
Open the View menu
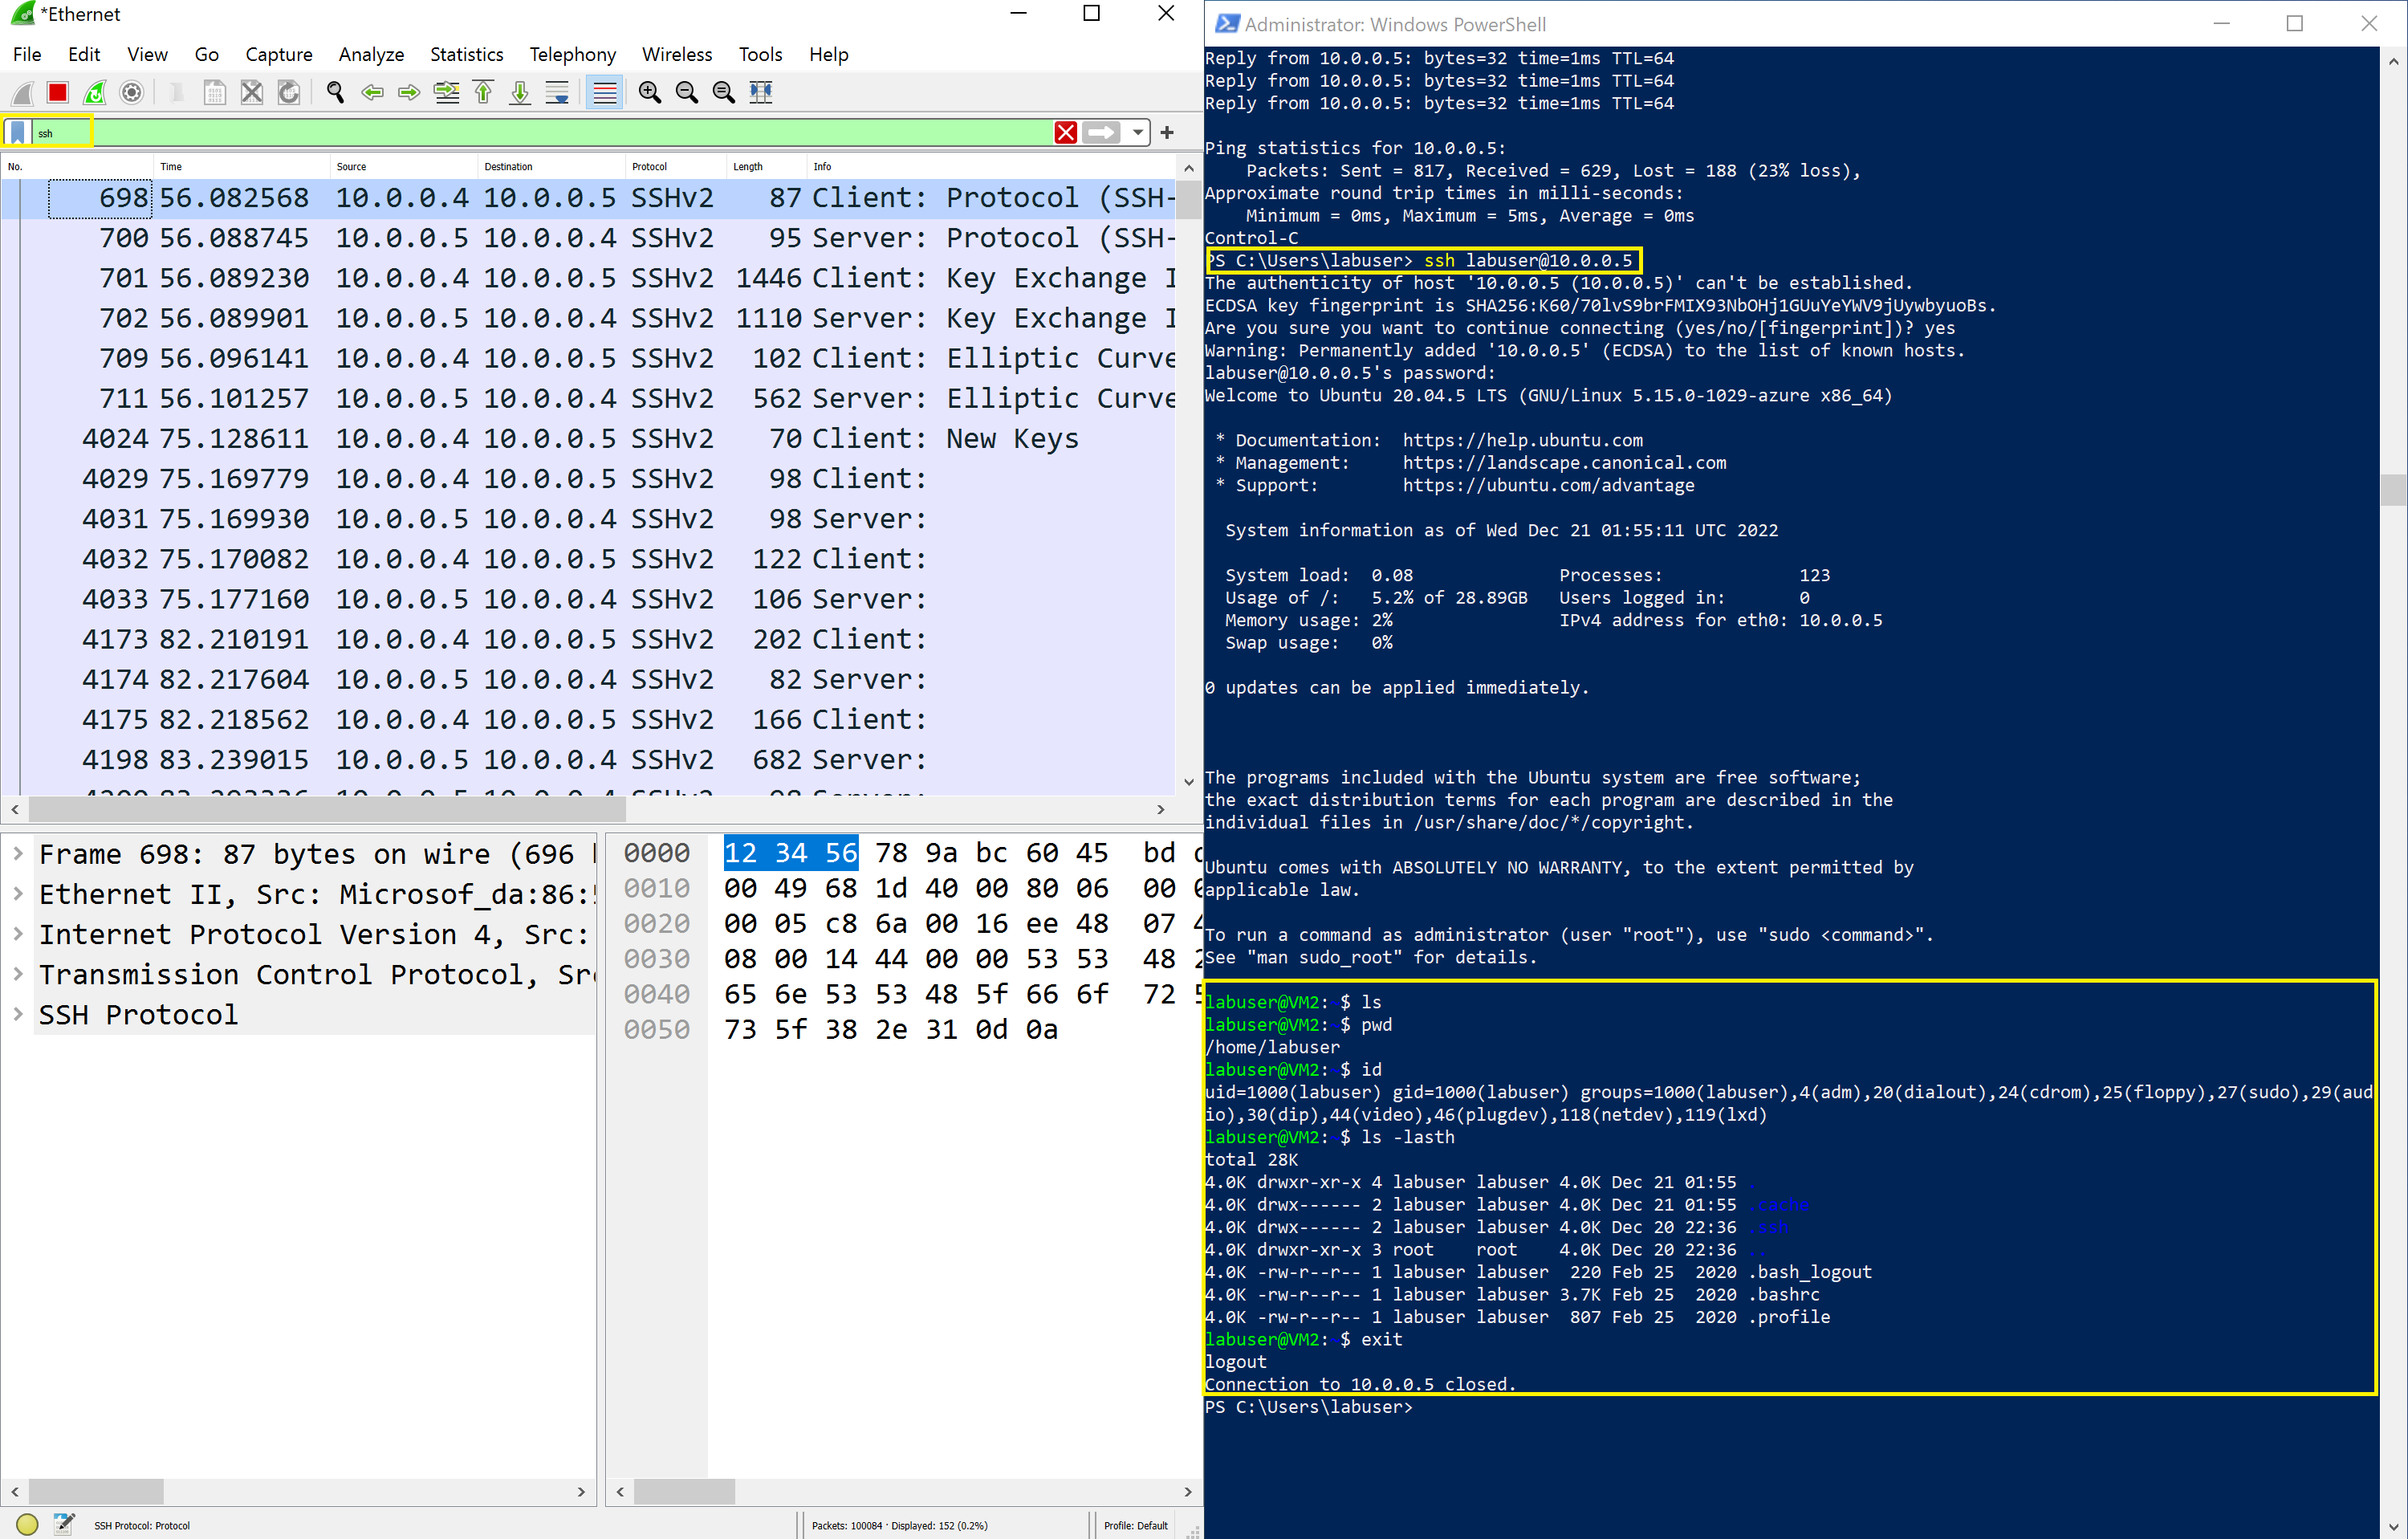[147, 55]
